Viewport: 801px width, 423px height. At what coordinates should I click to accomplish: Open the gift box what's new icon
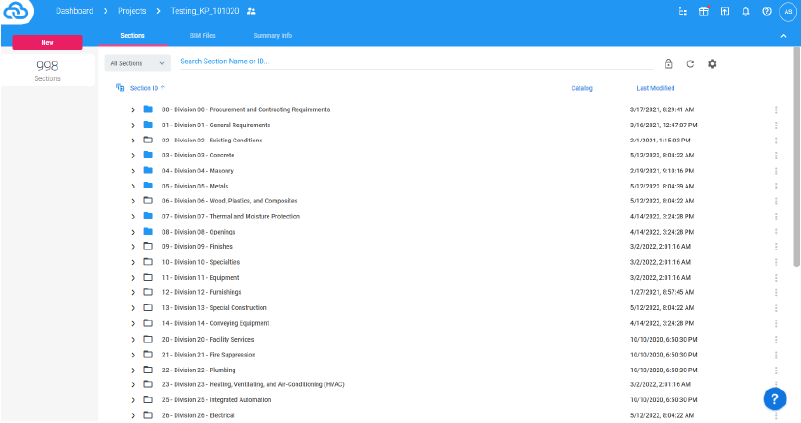704,11
